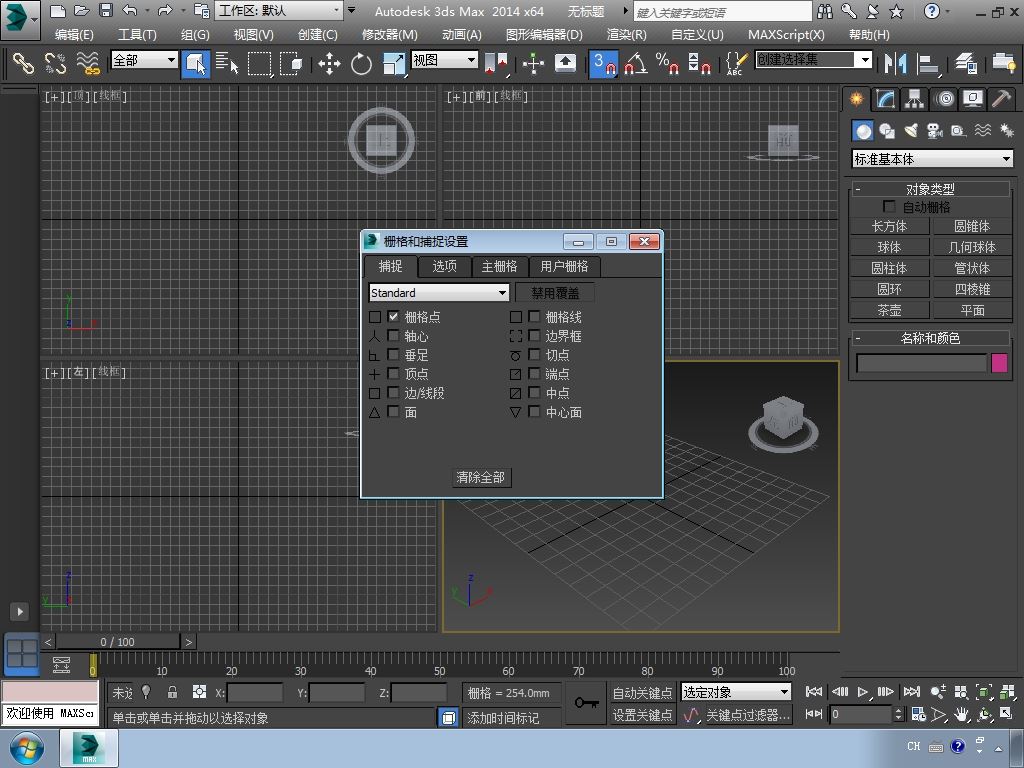The height and width of the screenshot is (768, 1024).
Task: Pick the Select and Move tool
Action: click(329, 63)
